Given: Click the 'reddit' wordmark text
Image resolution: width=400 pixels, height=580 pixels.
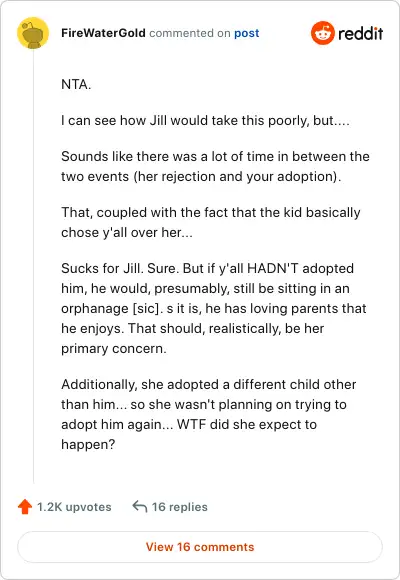Looking at the screenshot, I should 360,33.
